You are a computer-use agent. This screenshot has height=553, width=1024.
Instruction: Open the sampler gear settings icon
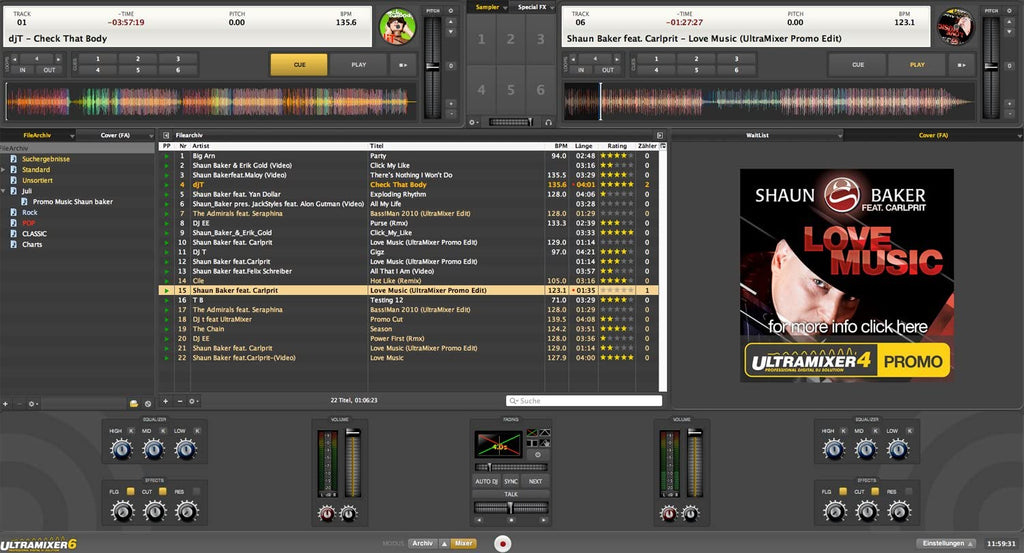click(x=473, y=122)
